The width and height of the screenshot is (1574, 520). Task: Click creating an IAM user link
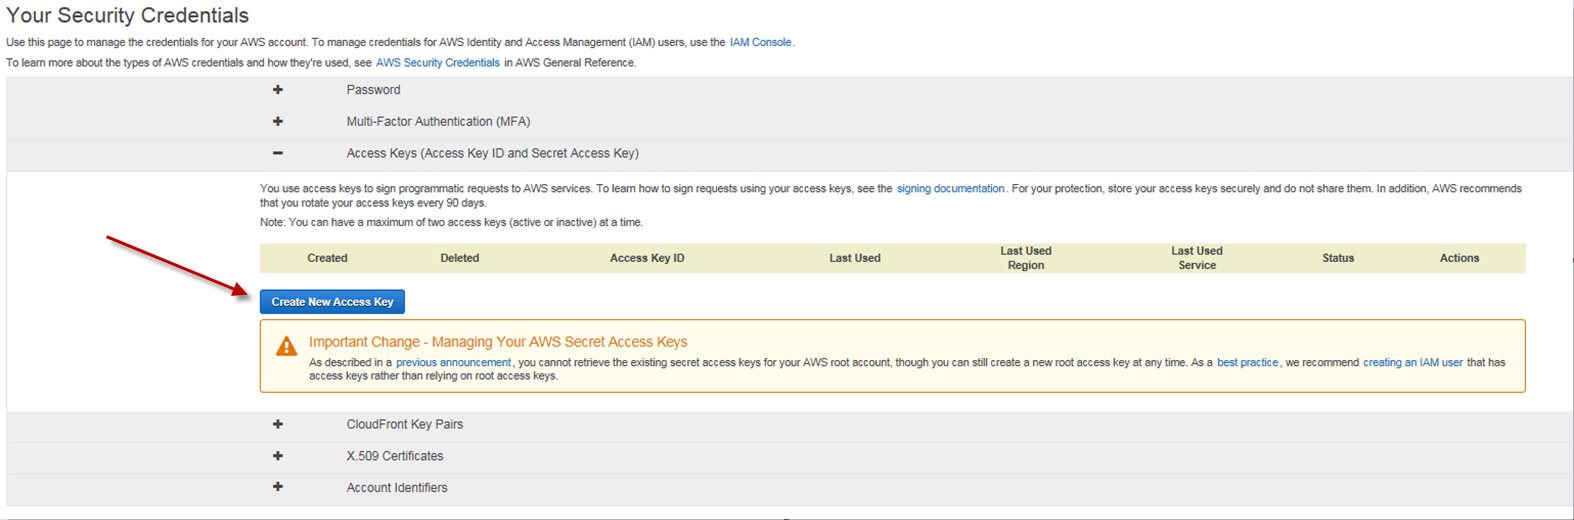1412,363
